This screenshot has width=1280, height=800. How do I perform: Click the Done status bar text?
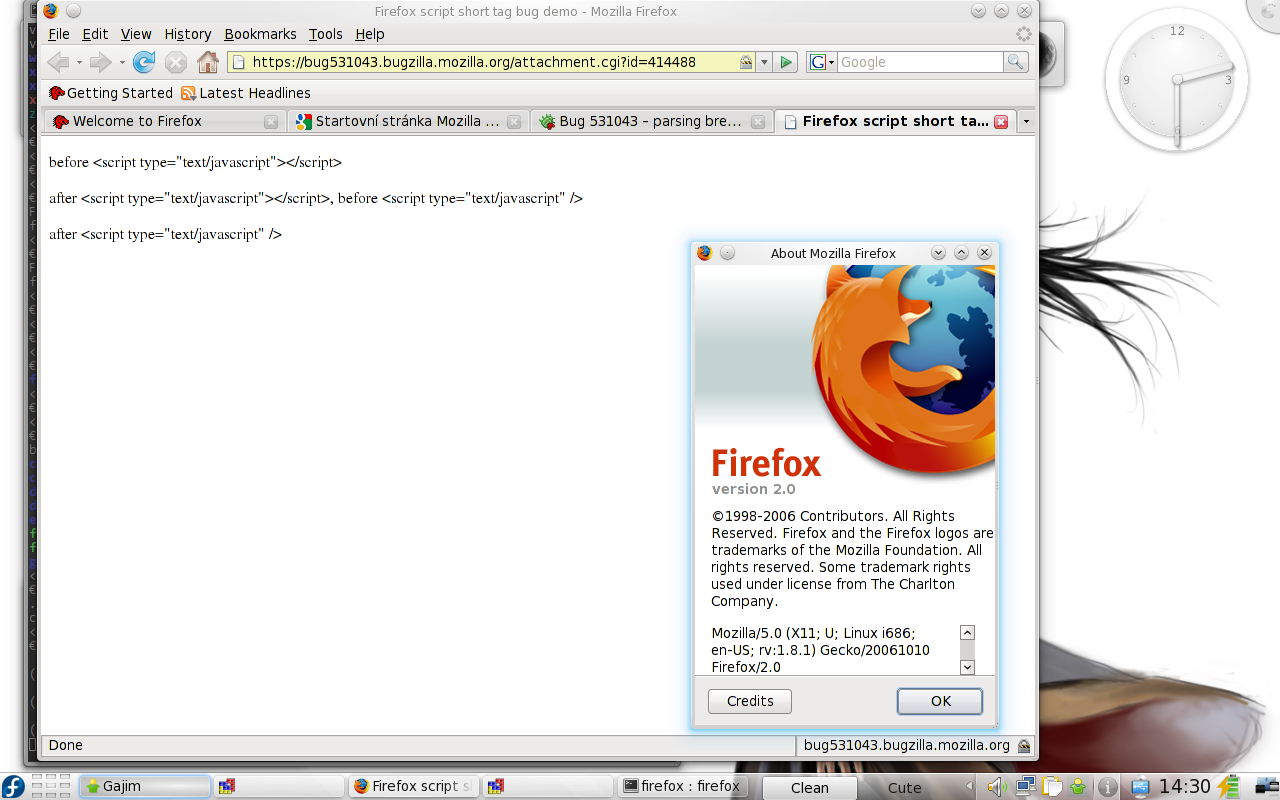66,745
